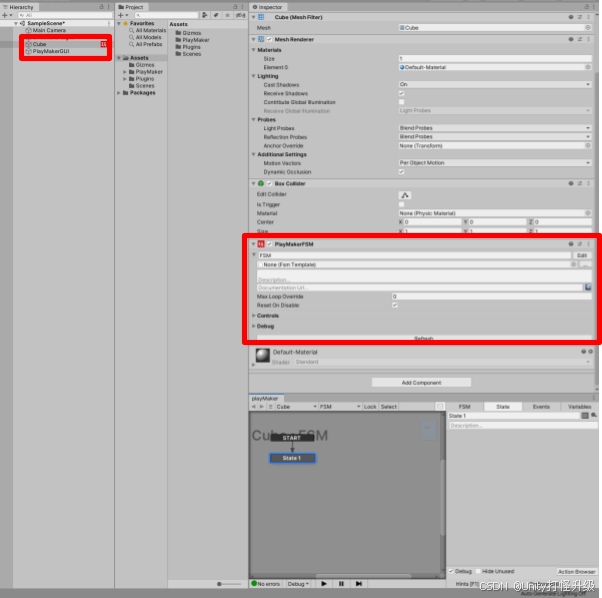Viewport: 602px width, 598px height.
Task: Click the FSM Edit button
Action: point(582,255)
